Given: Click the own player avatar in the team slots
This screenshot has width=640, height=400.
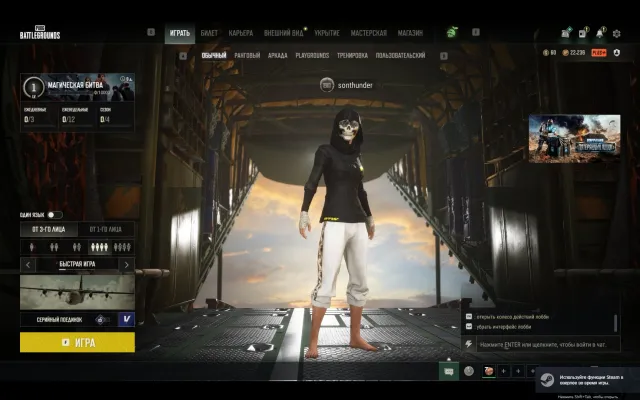Looking at the screenshot, I should coord(489,371).
